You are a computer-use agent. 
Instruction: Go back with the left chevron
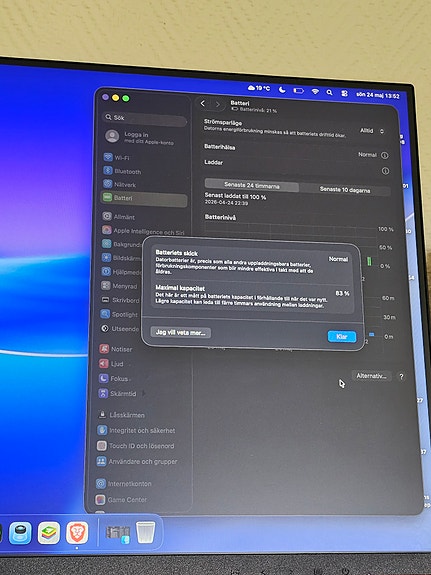pyautogui.click(x=202, y=104)
